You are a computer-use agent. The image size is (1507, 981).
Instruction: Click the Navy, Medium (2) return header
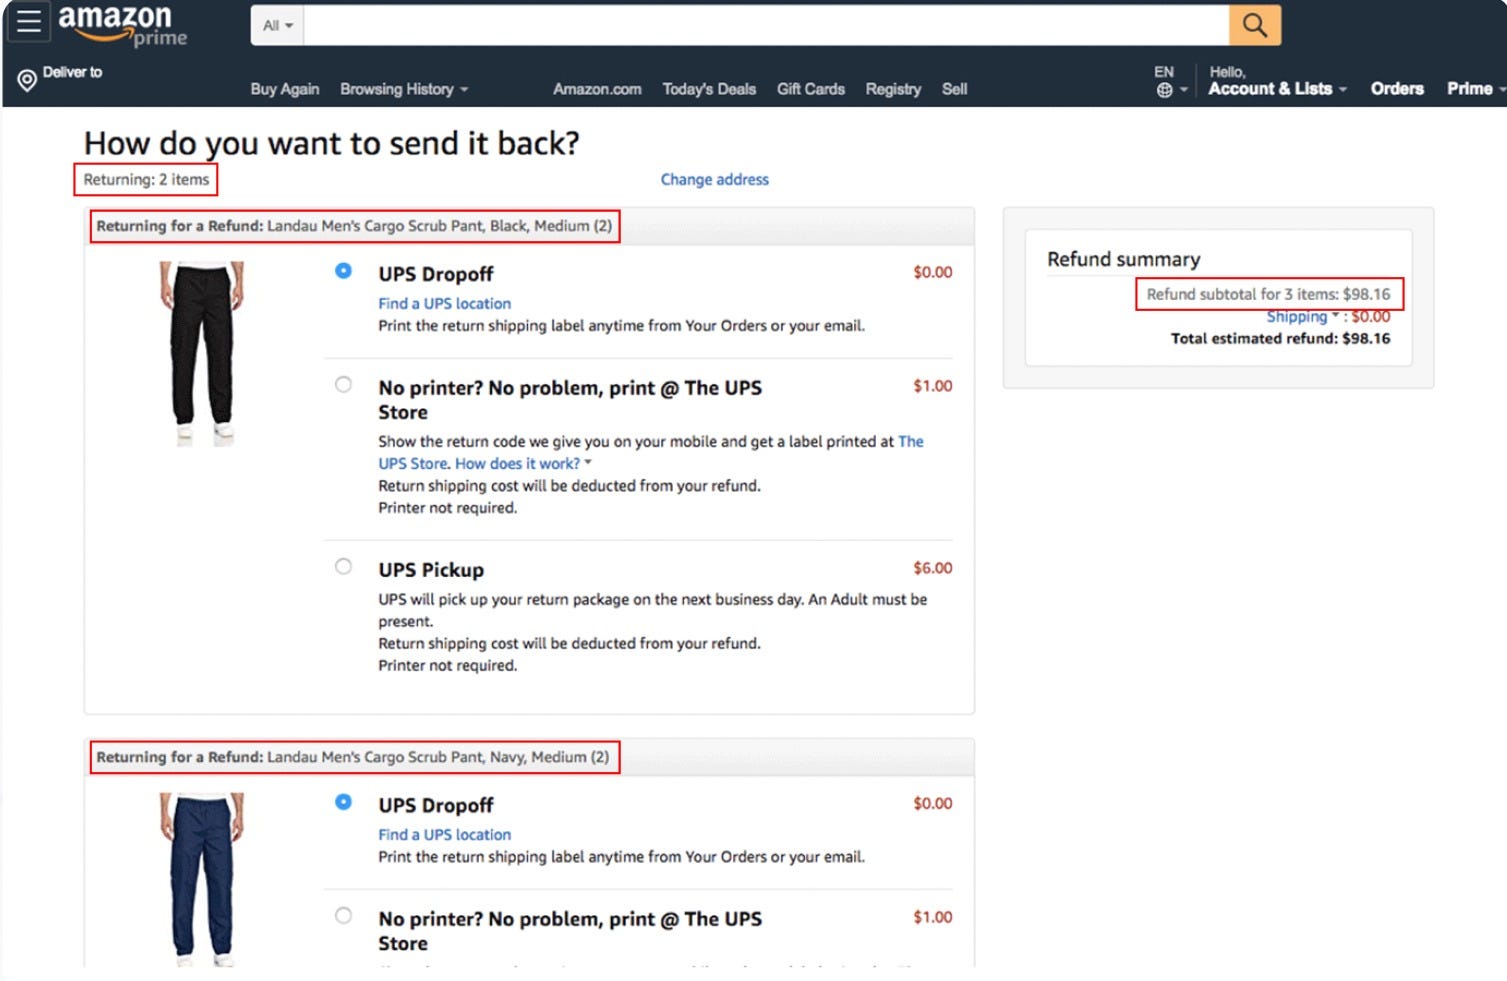coord(352,757)
